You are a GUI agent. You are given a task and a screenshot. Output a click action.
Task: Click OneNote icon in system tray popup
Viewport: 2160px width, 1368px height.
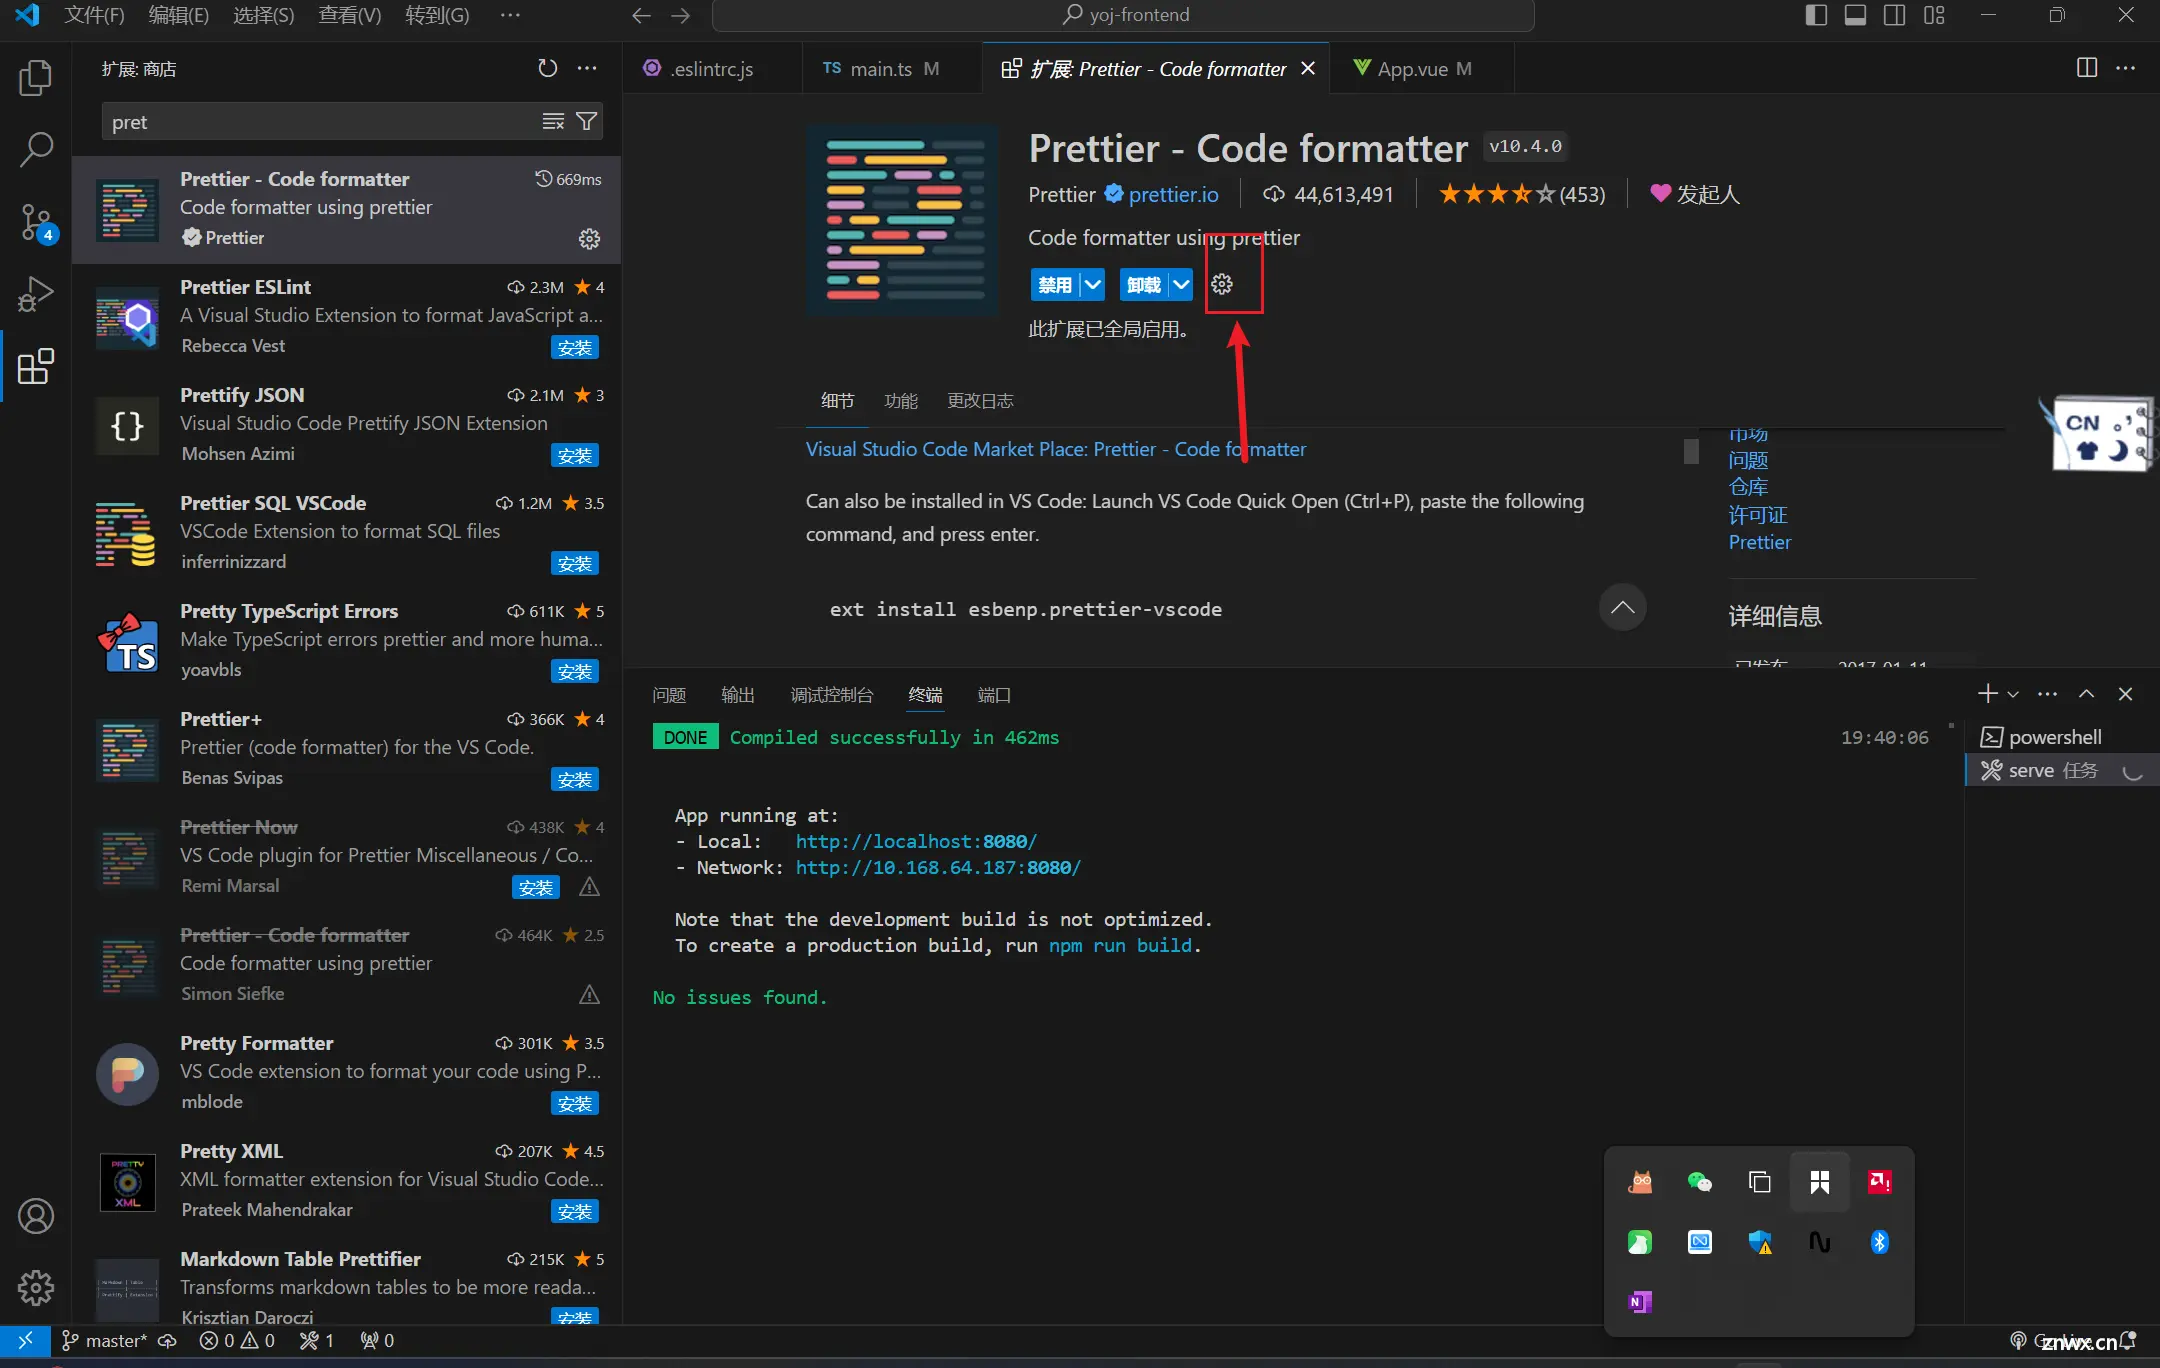pyautogui.click(x=1640, y=1302)
